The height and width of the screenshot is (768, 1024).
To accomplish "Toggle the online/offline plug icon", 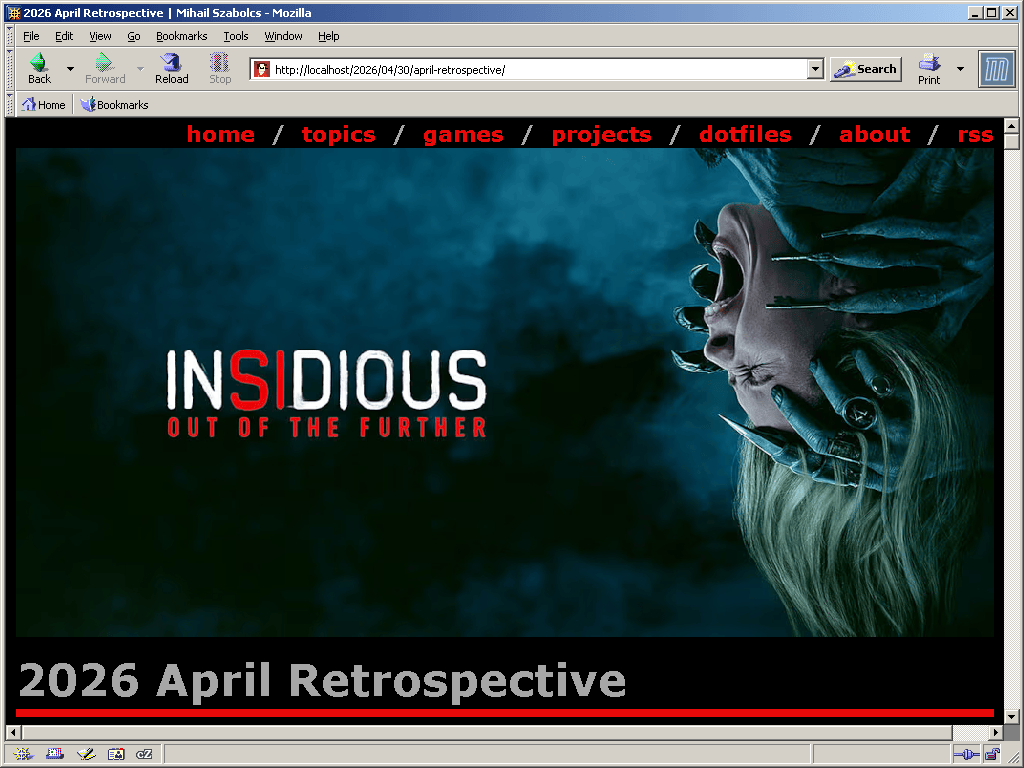I will (966, 754).
